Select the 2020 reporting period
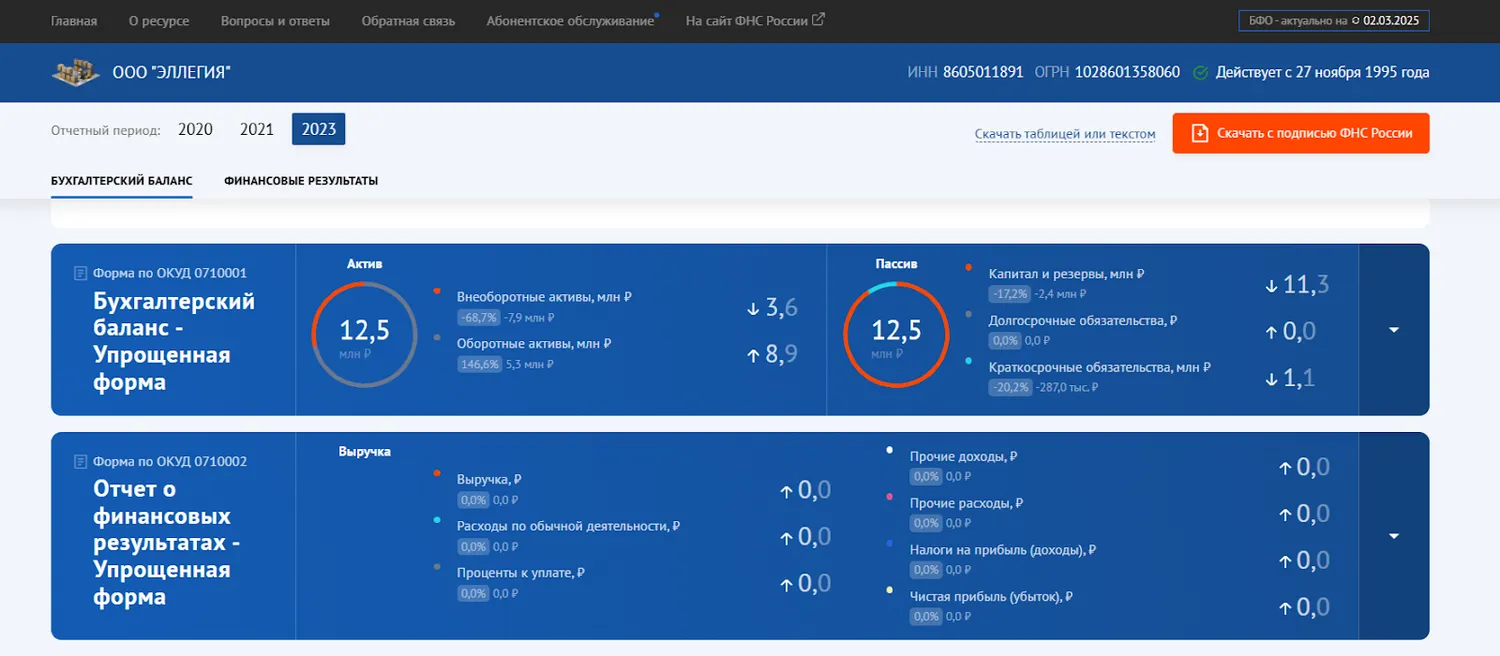Image resolution: width=1500 pixels, height=656 pixels. (195, 129)
